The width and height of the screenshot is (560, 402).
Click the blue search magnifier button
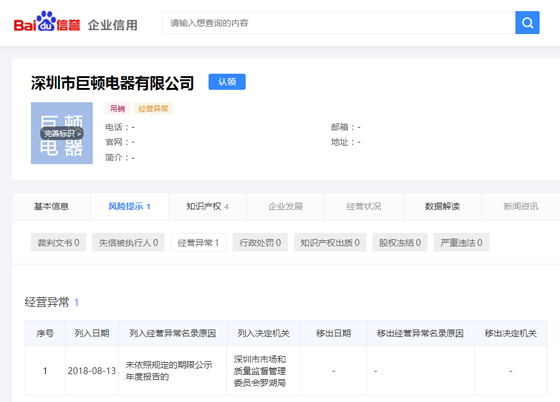tap(527, 23)
